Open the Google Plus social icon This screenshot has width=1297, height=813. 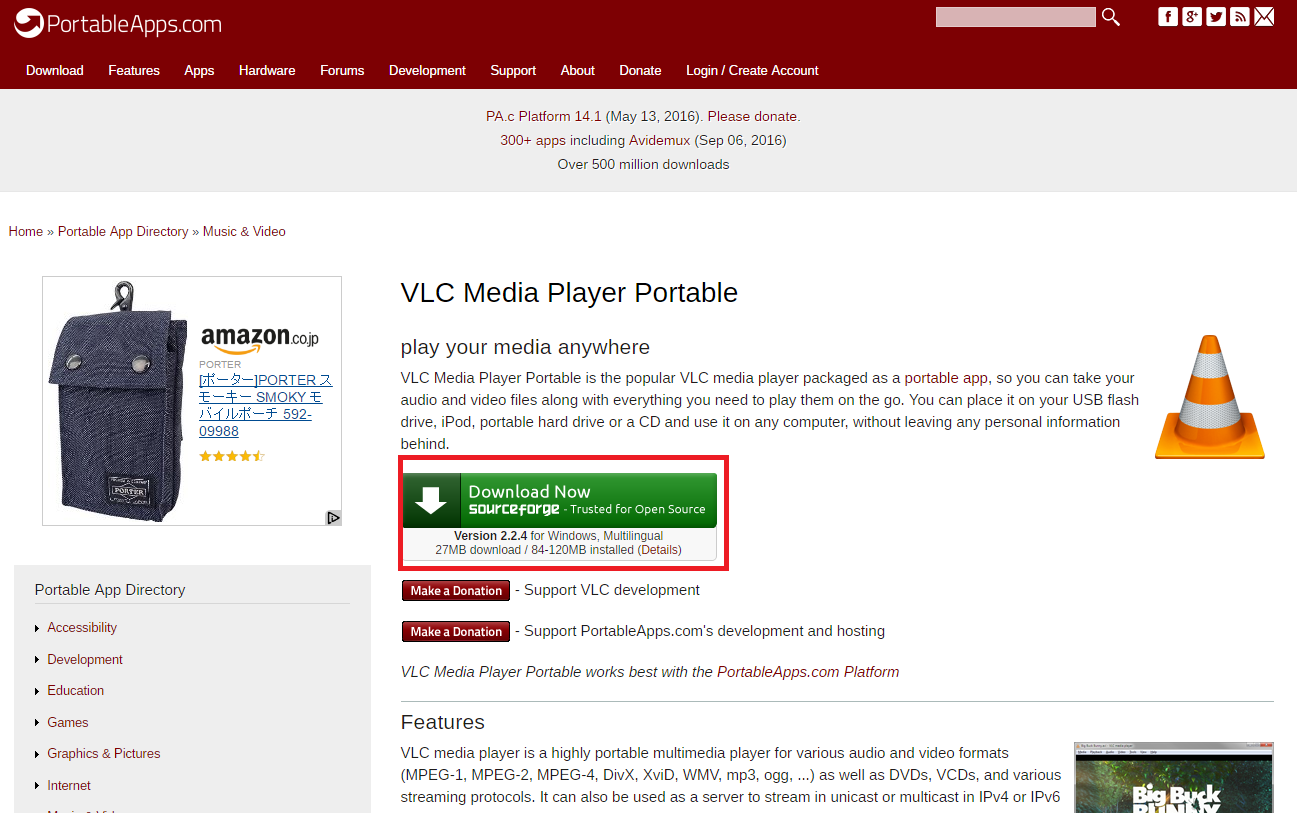(x=1191, y=16)
